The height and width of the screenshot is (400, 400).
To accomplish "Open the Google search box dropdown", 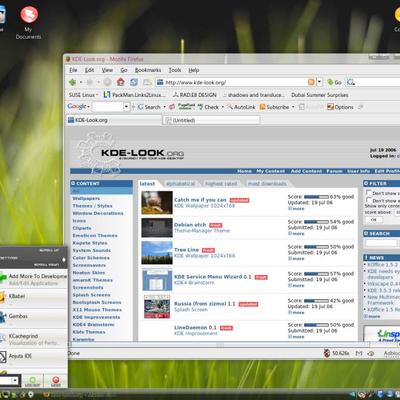I will pyautogui.click(x=126, y=107).
